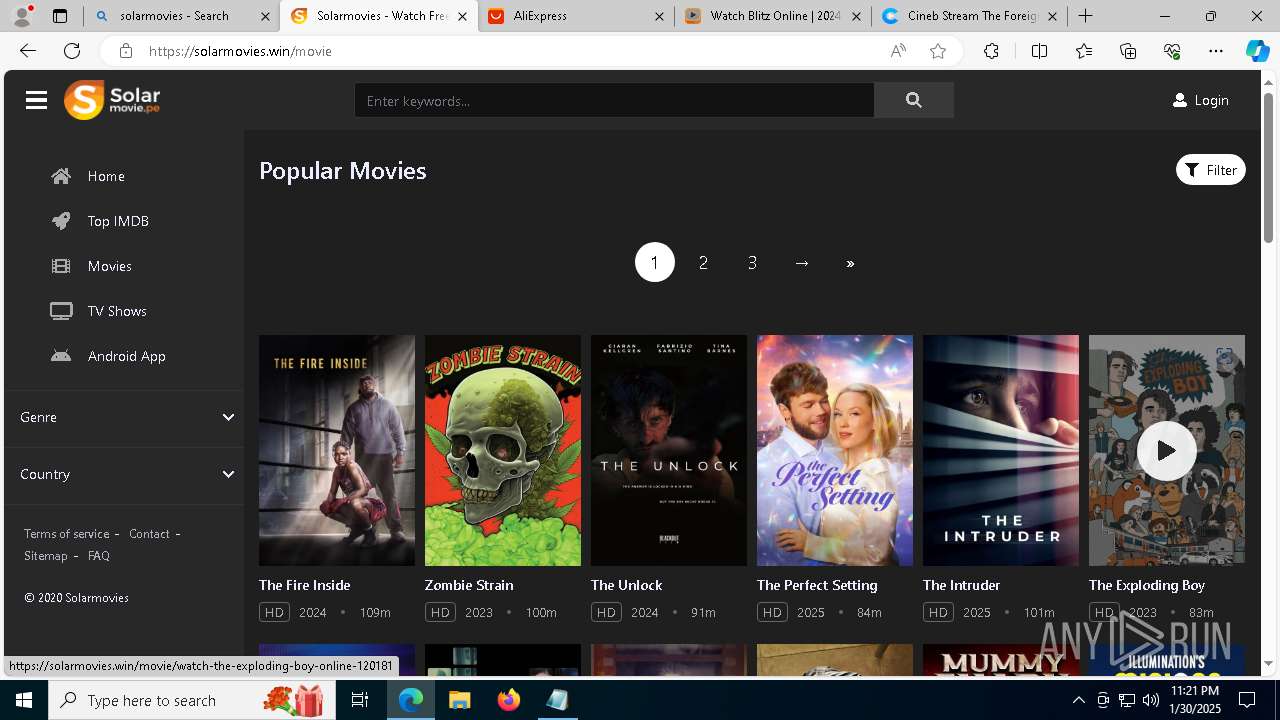Open the notification center icon
This screenshot has width=1280, height=720.
(1247, 700)
